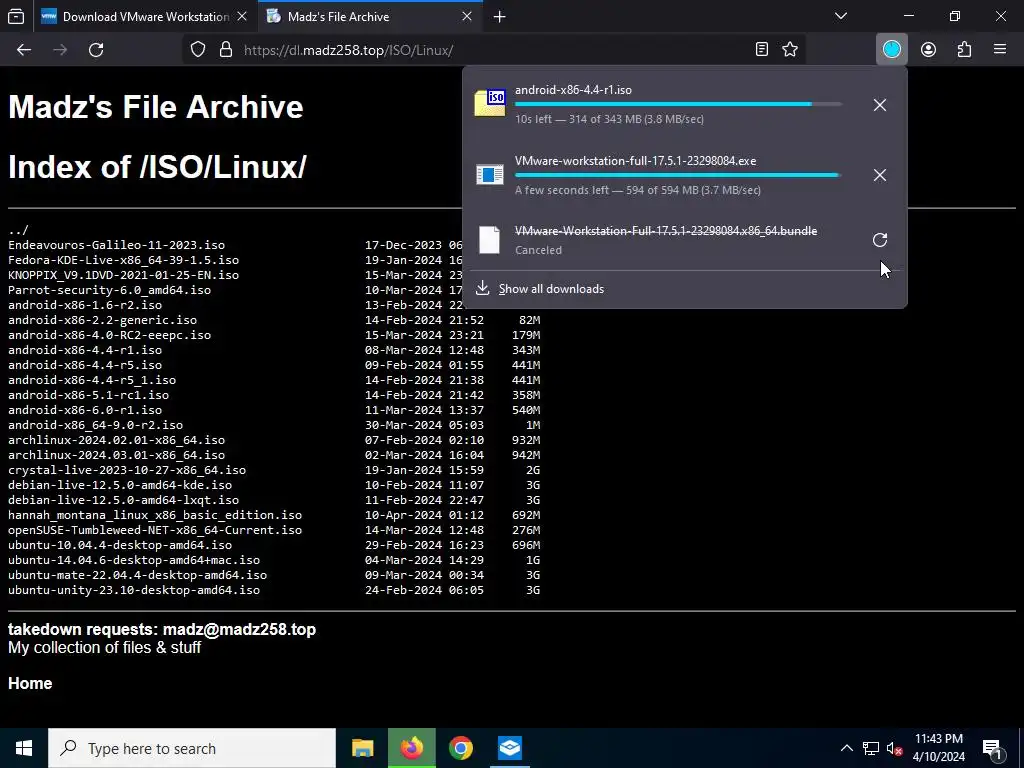1024x768 pixels.
Task: Download Parrot-security-6.0_amd64.iso
Action: 110,290
